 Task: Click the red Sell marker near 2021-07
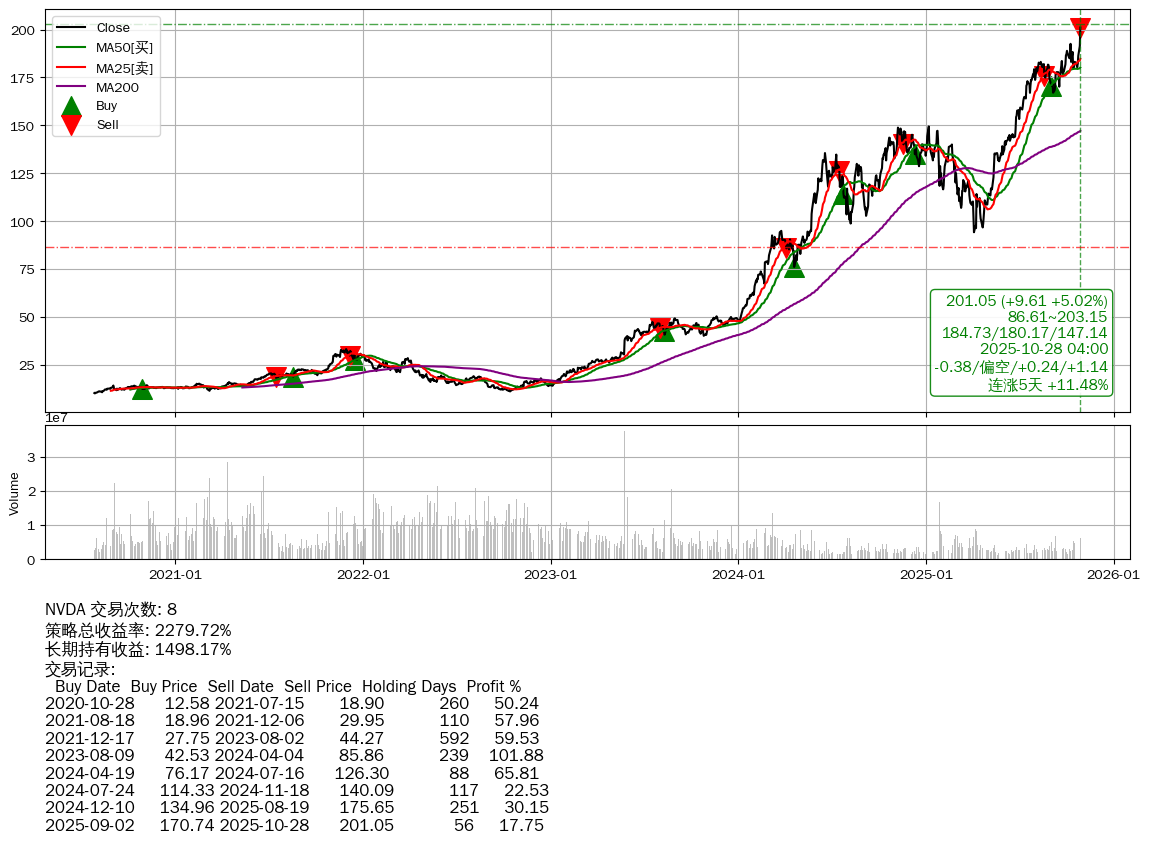[276, 376]
